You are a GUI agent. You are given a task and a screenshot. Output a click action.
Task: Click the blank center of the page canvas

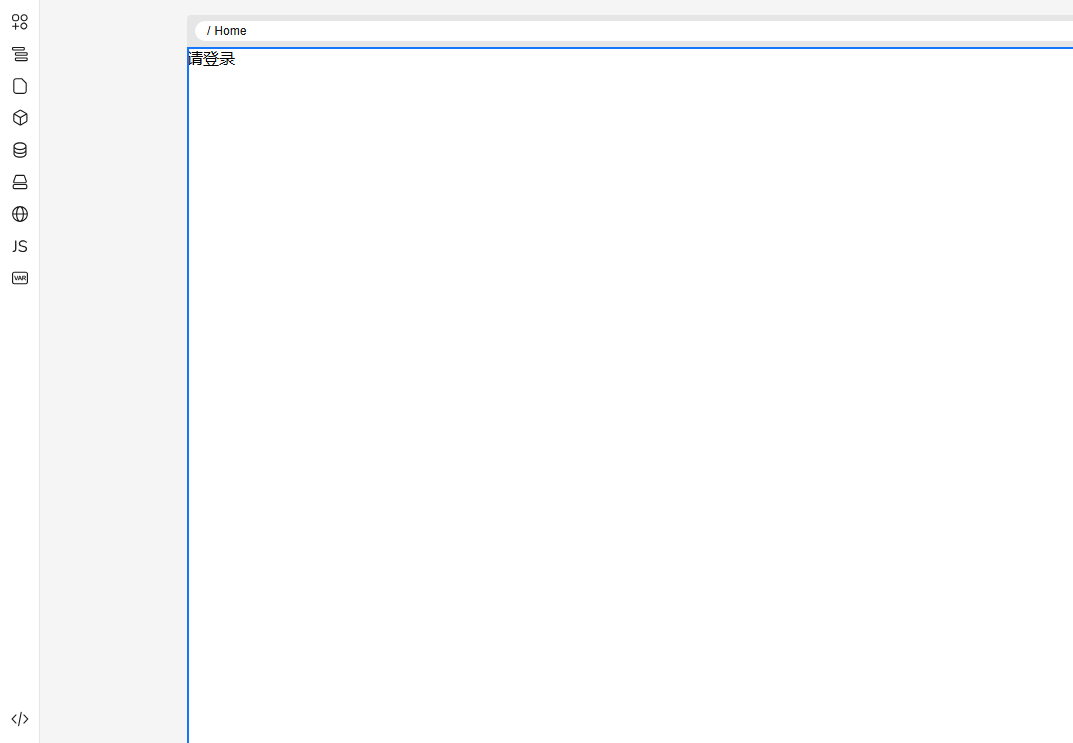coord(630,400)
